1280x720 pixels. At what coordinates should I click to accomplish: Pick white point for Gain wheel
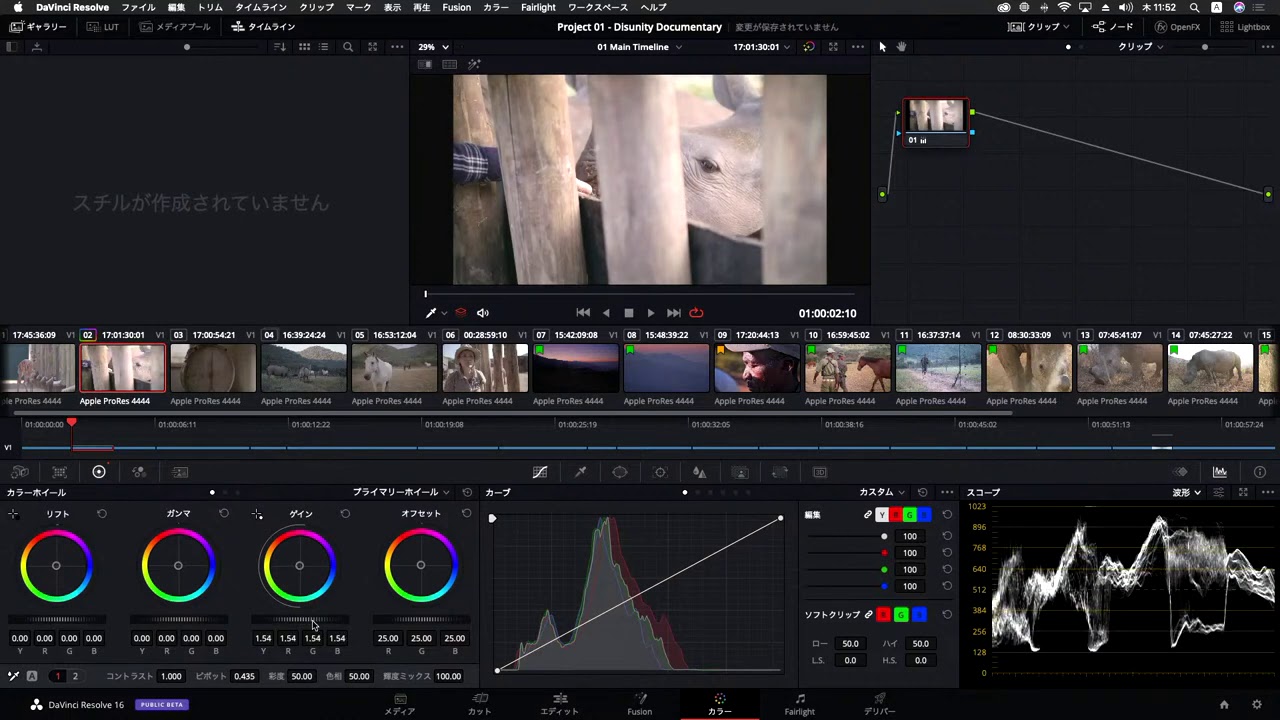tap(257, 514)
